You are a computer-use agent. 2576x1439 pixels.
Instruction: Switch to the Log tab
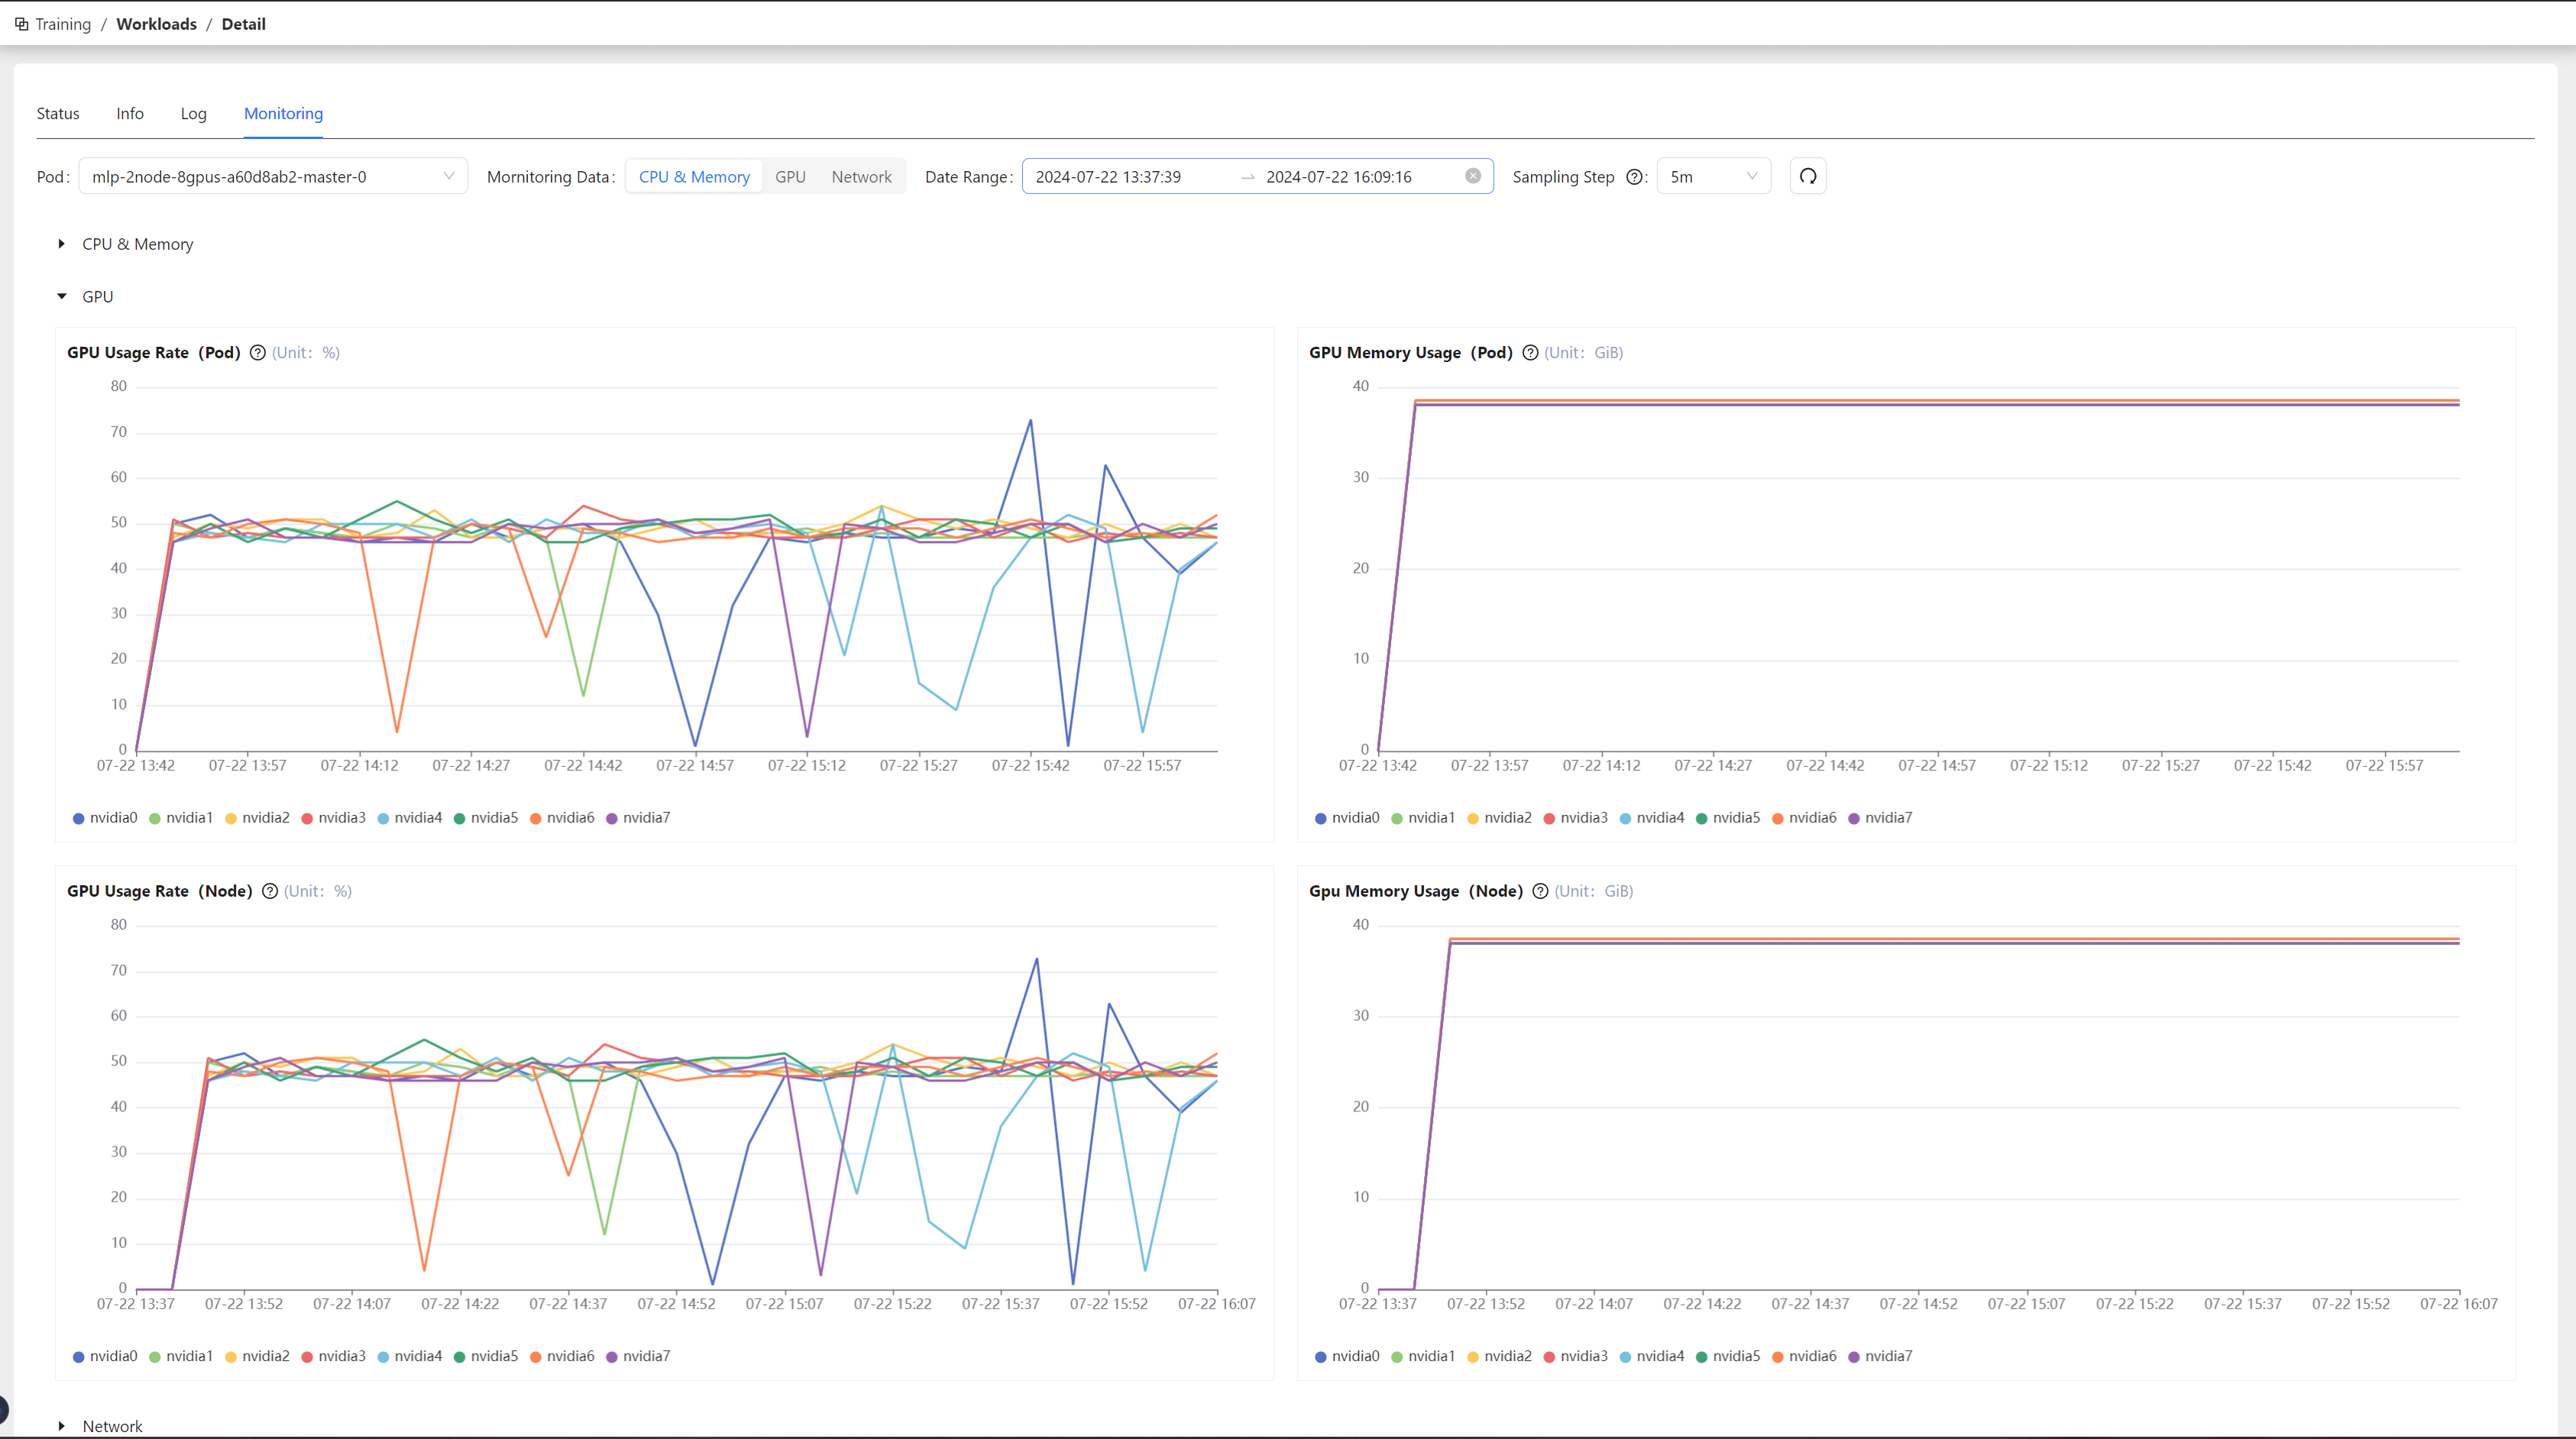194,114
